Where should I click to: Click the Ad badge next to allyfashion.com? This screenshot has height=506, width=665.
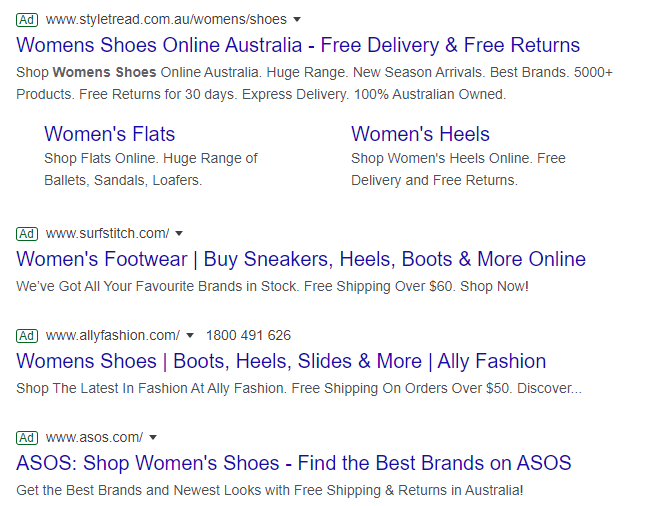(x=27, y=335)
